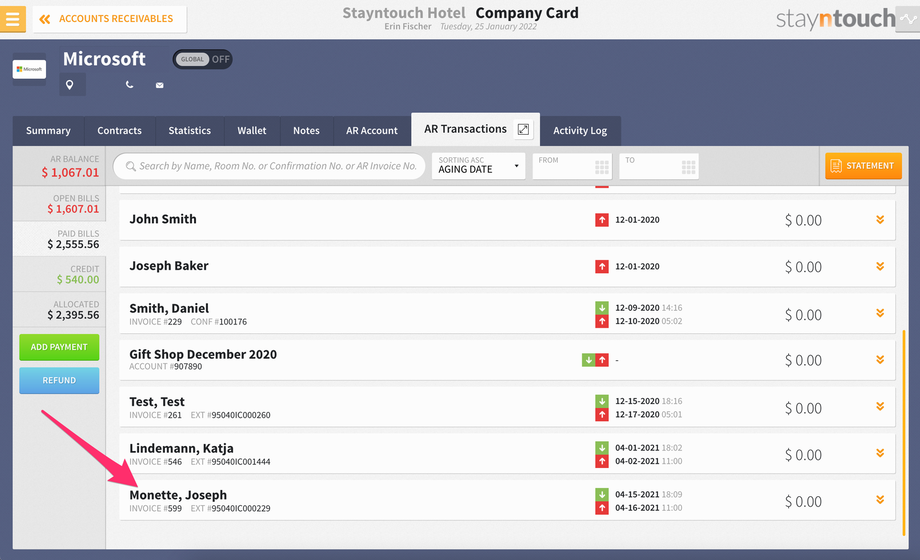Click the transaction search field
This screenshot has height=560, width=920.
(x=269, y=166)
